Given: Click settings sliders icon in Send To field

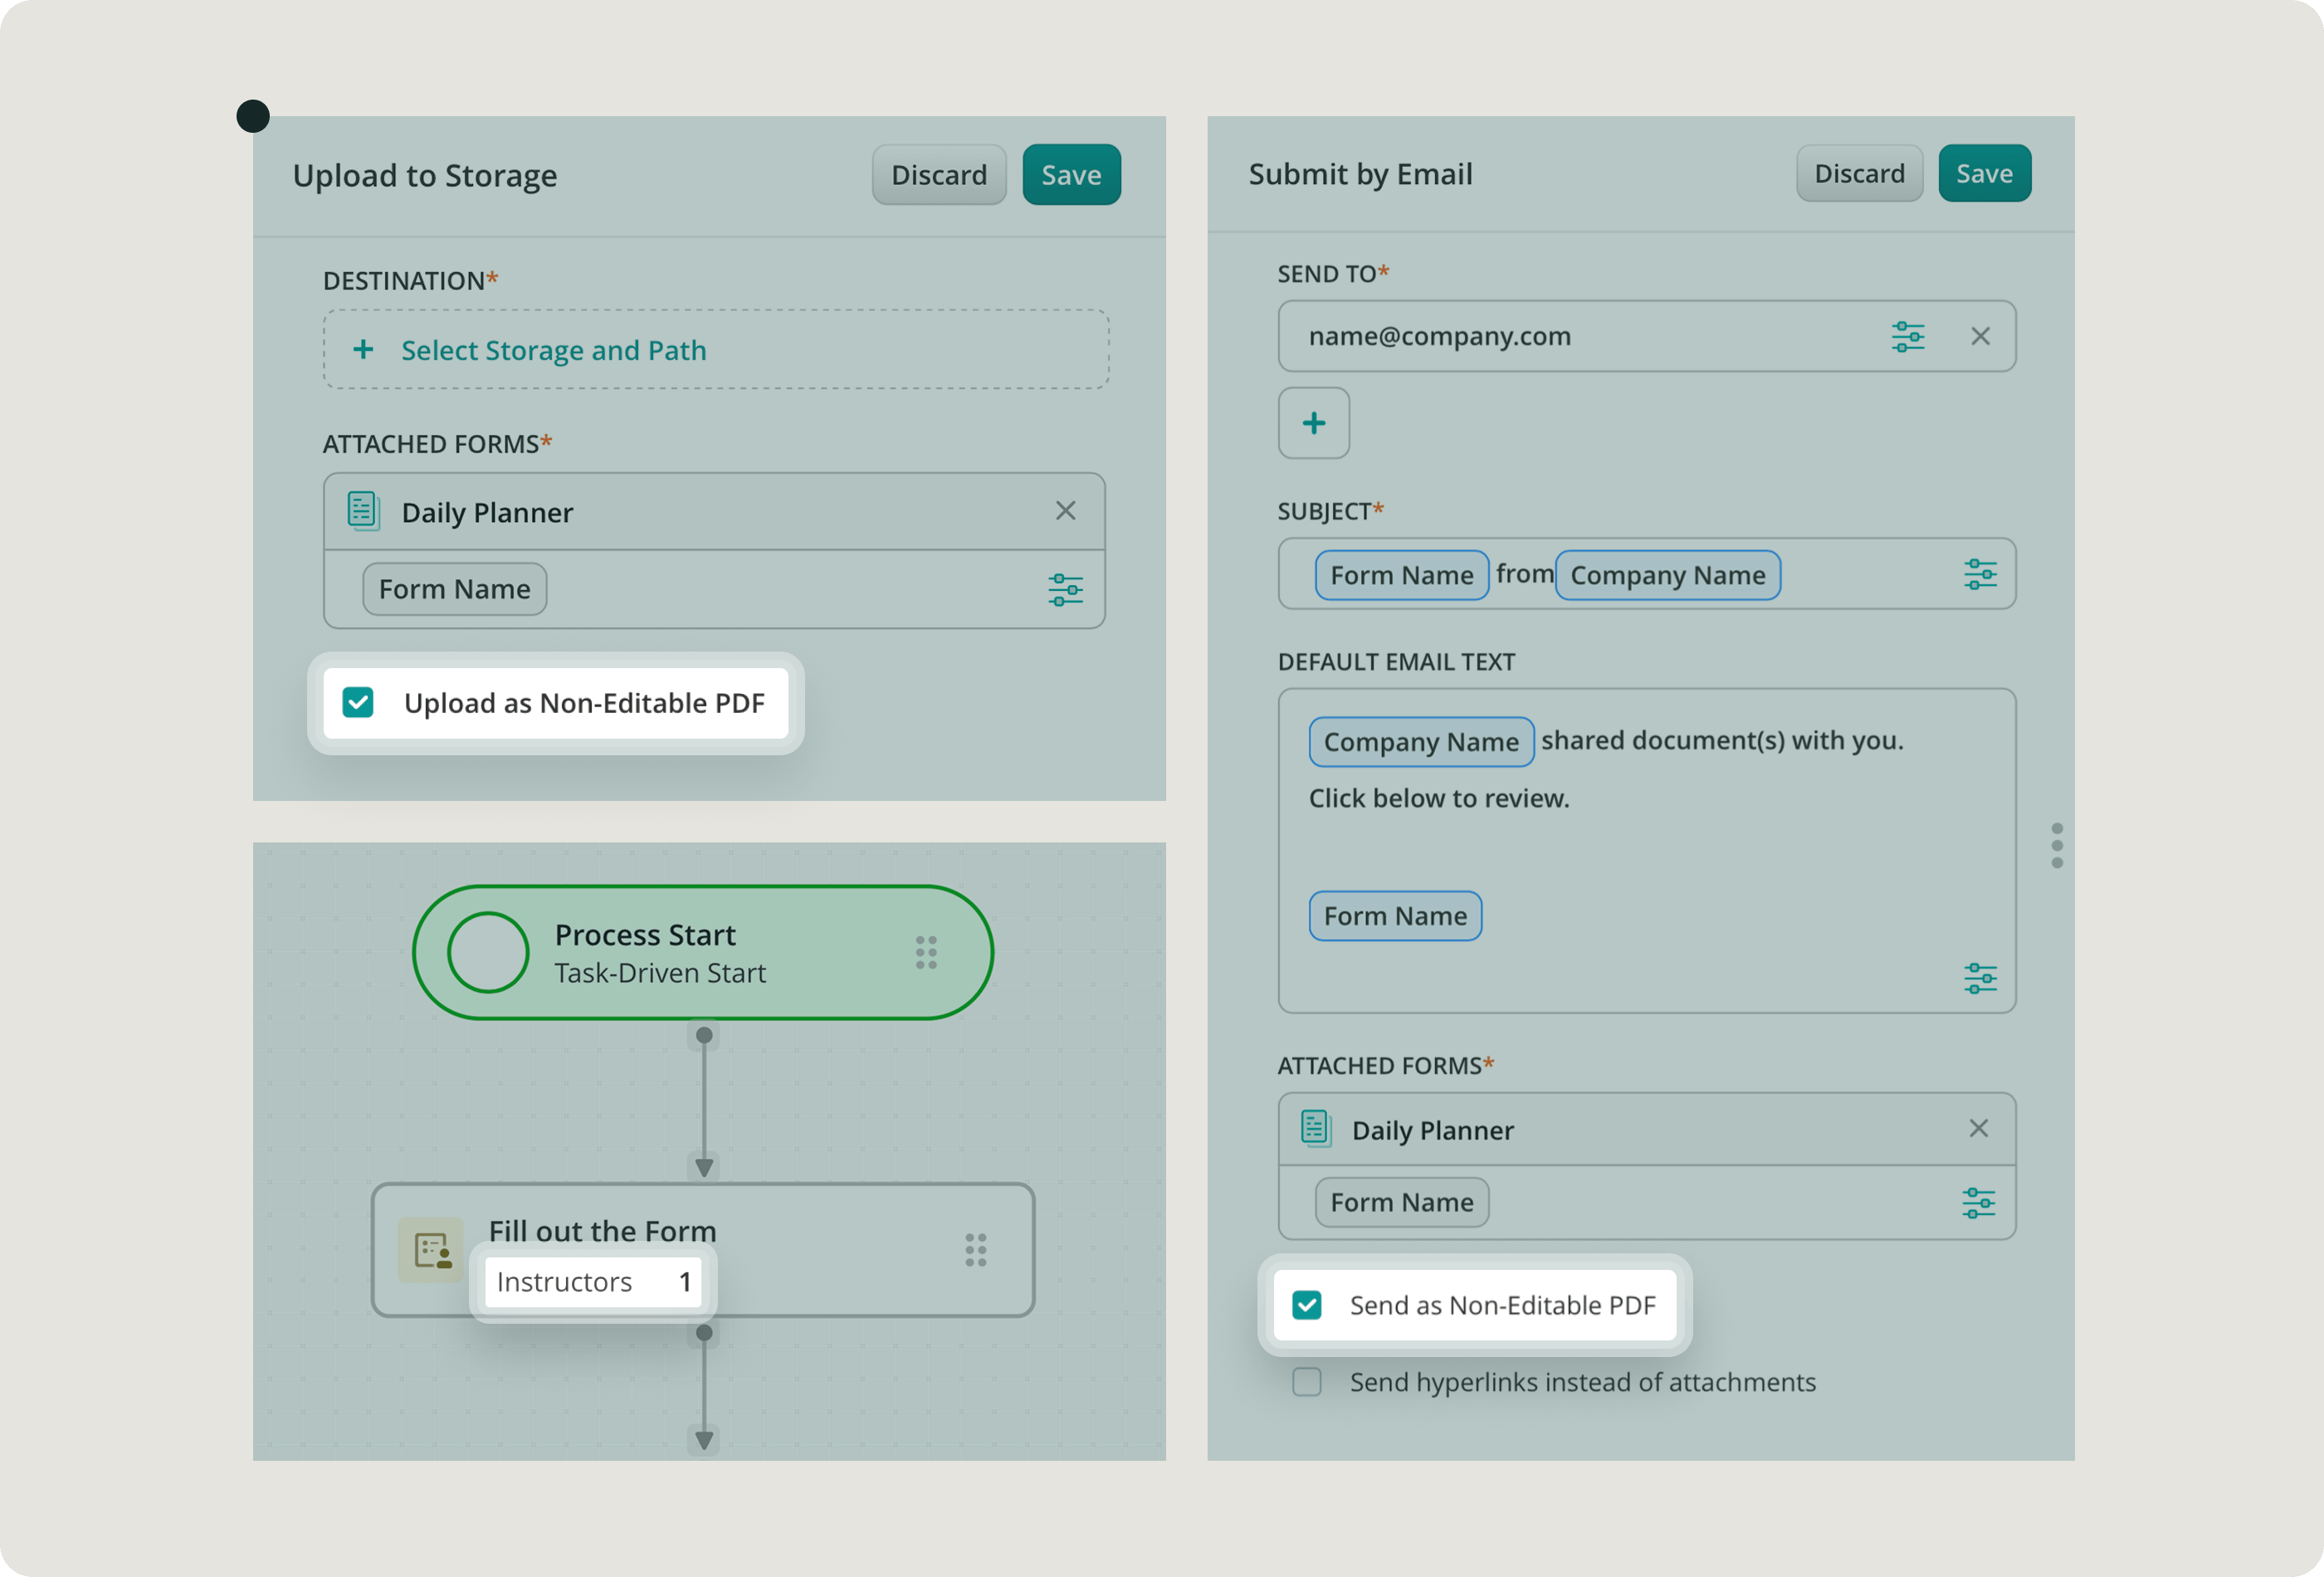Looking at the screenshot, I should [x=1907, y=337].
